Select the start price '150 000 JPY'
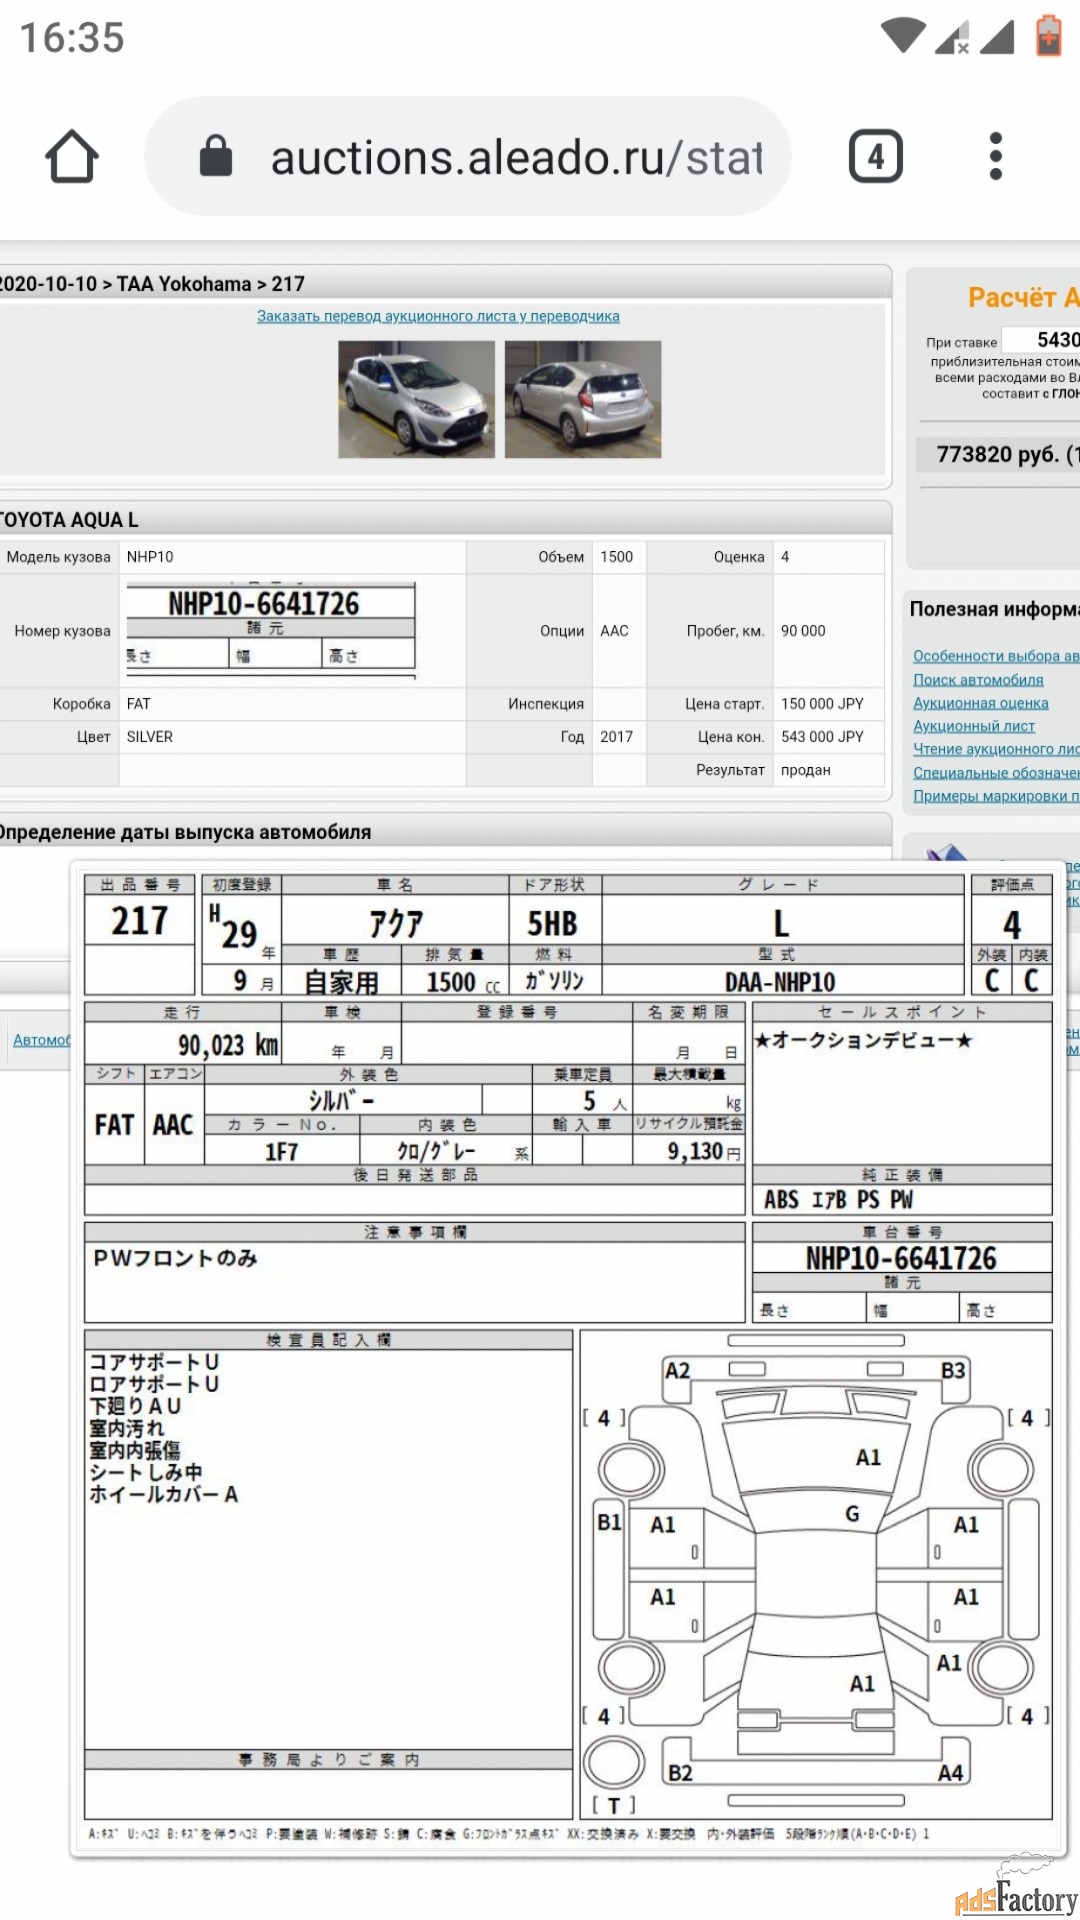Screen dimensions: 1080x1920 click(x=822, y=704)
